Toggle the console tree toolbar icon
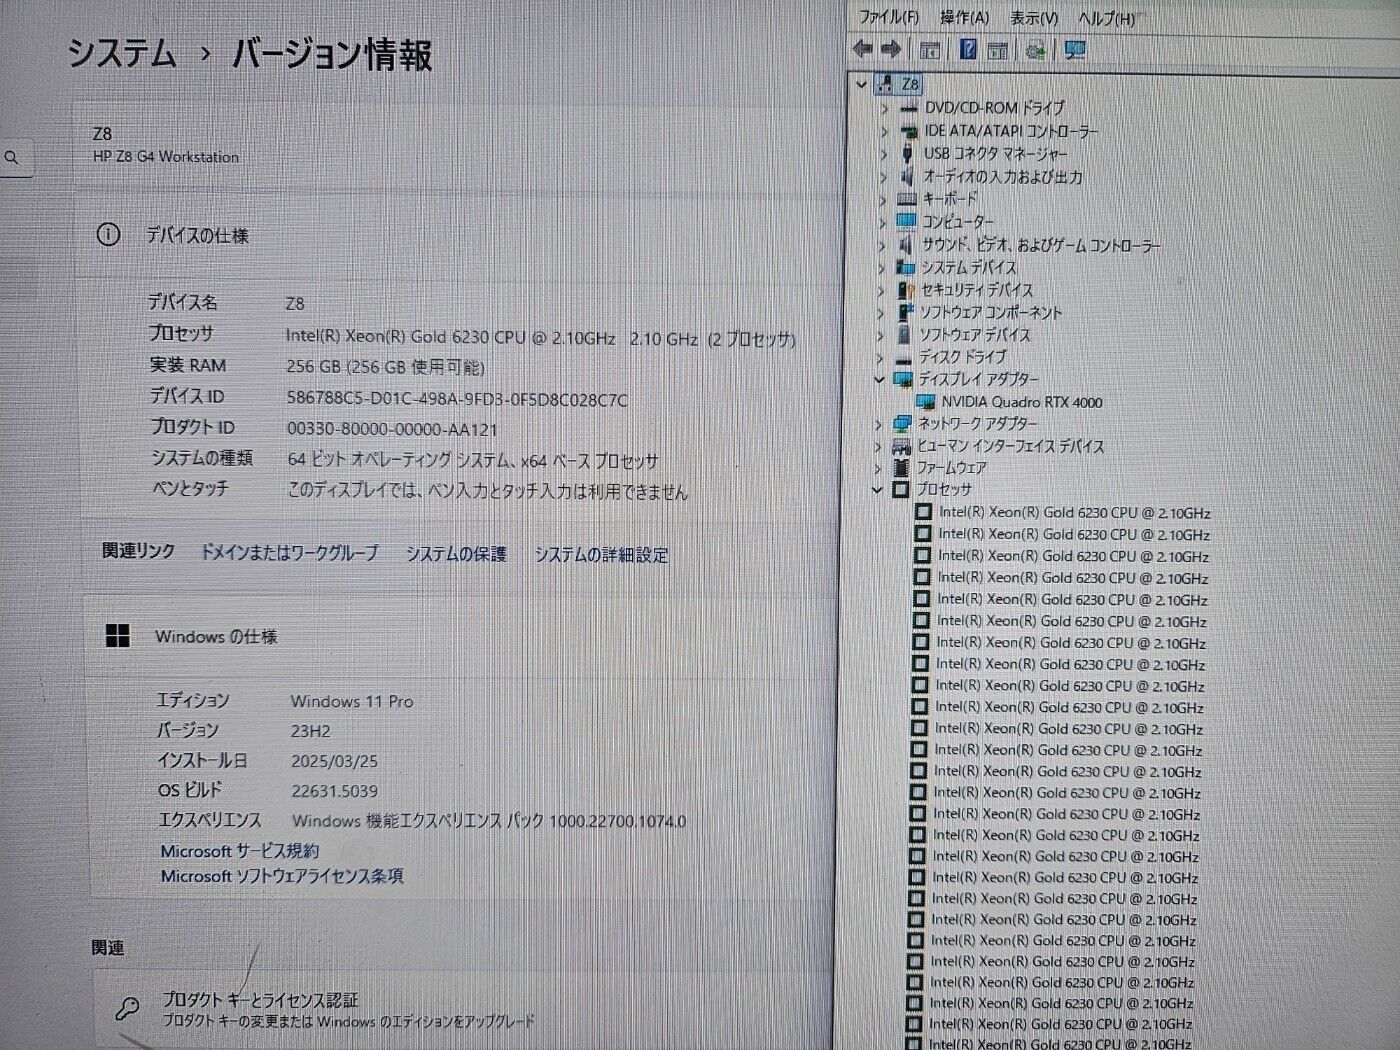 930,49
